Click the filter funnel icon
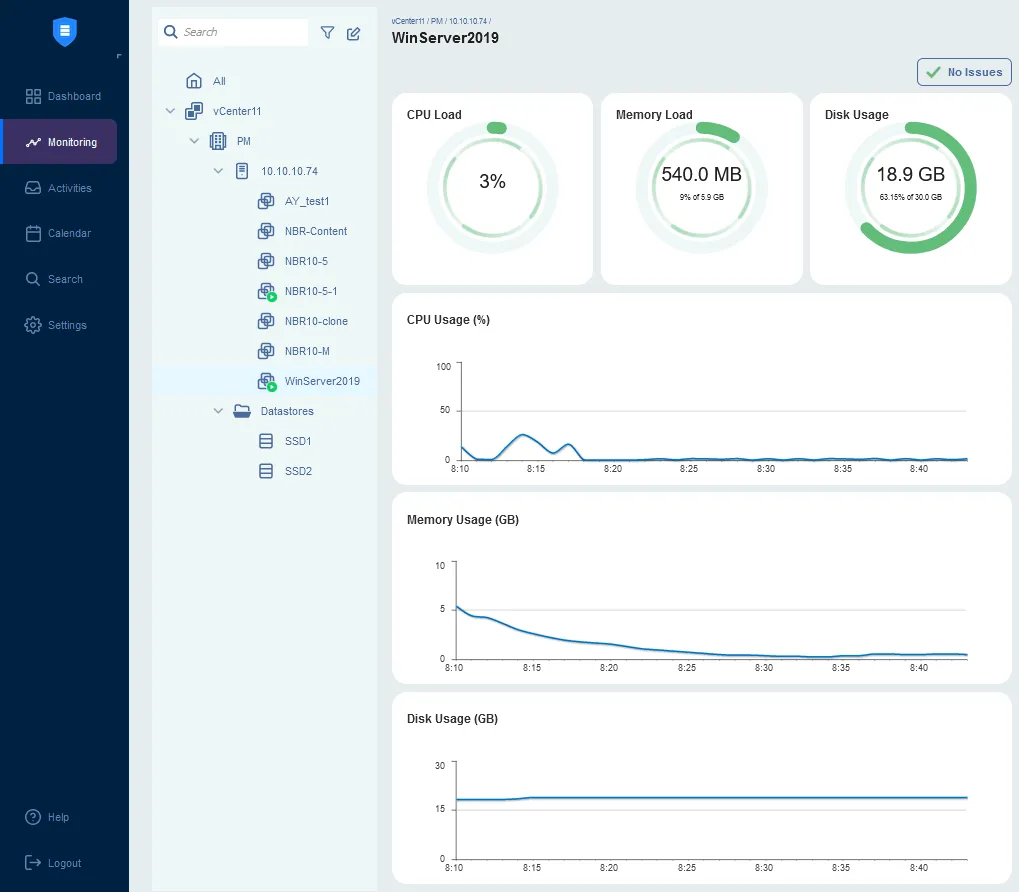Screen dimensions: 1019x892 coord(327,33)
